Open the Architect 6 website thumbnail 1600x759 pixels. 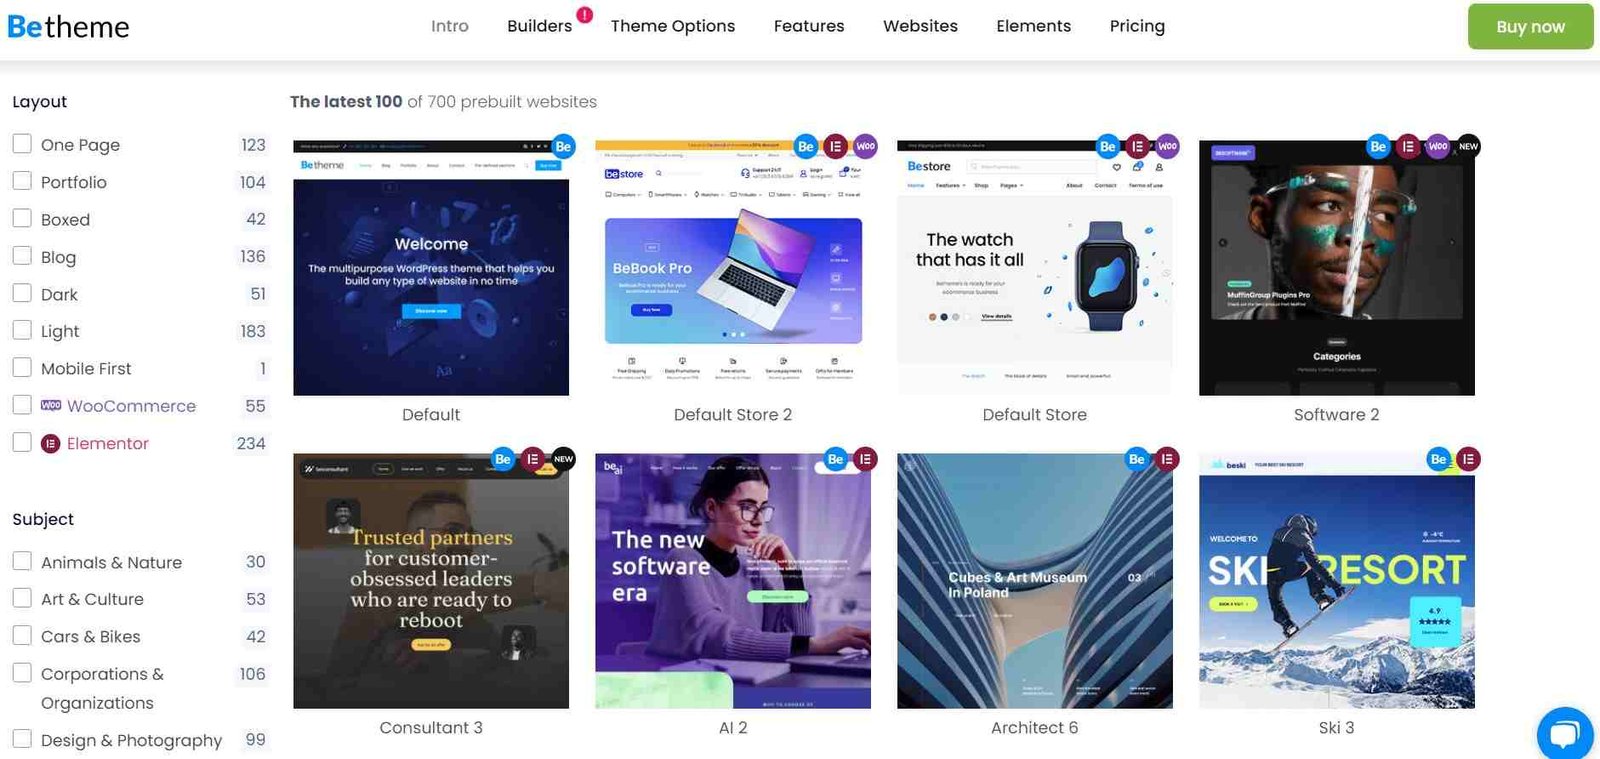click(1035, 581)
